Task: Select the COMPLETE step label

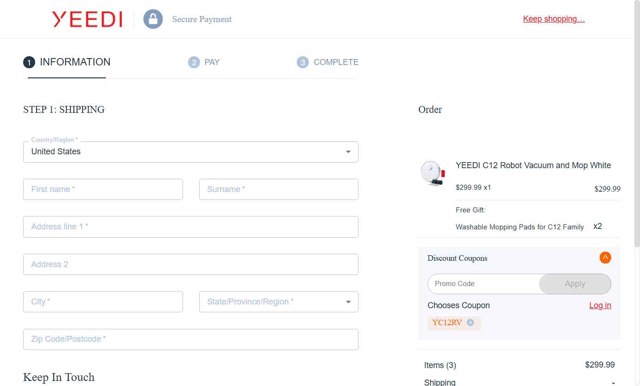Action: 336,62
